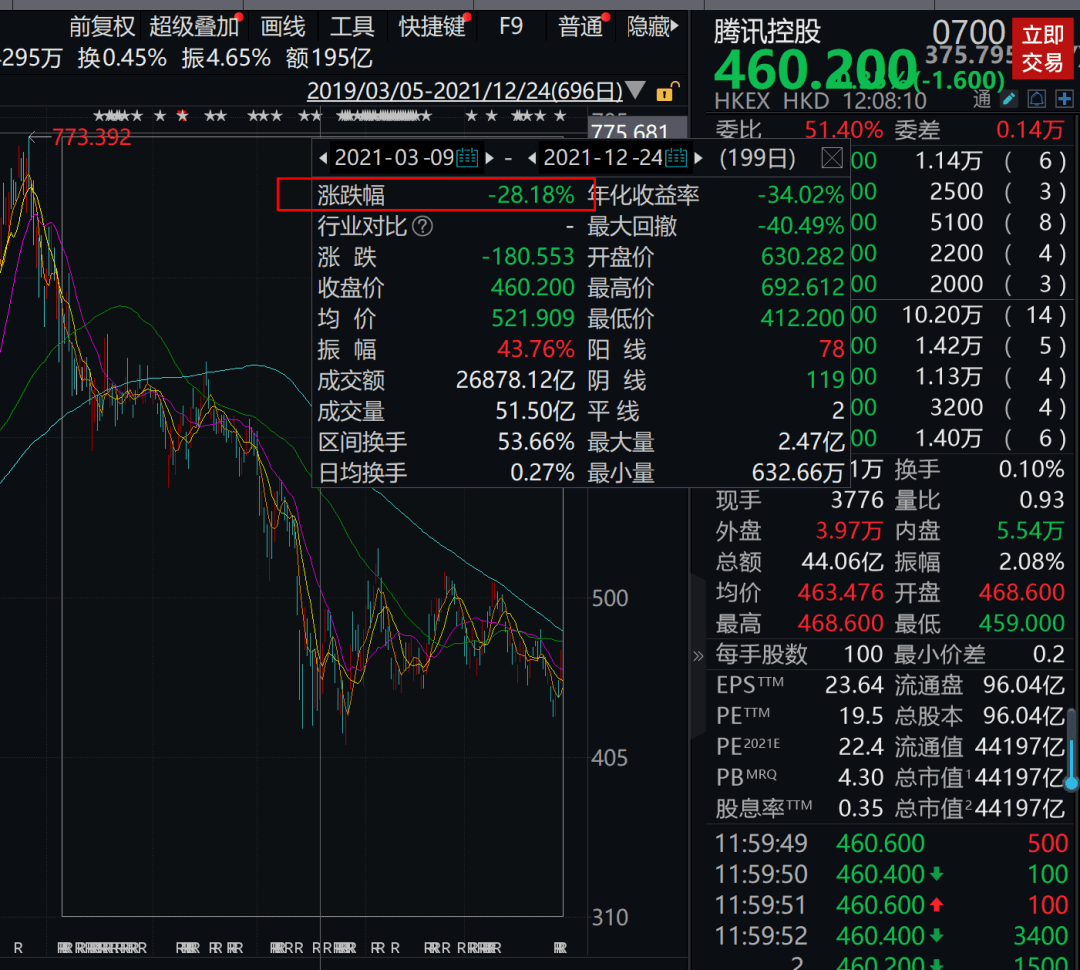1080x970 pixels.
Task: Edit stock note with pencil icon
Action: 1009,99
